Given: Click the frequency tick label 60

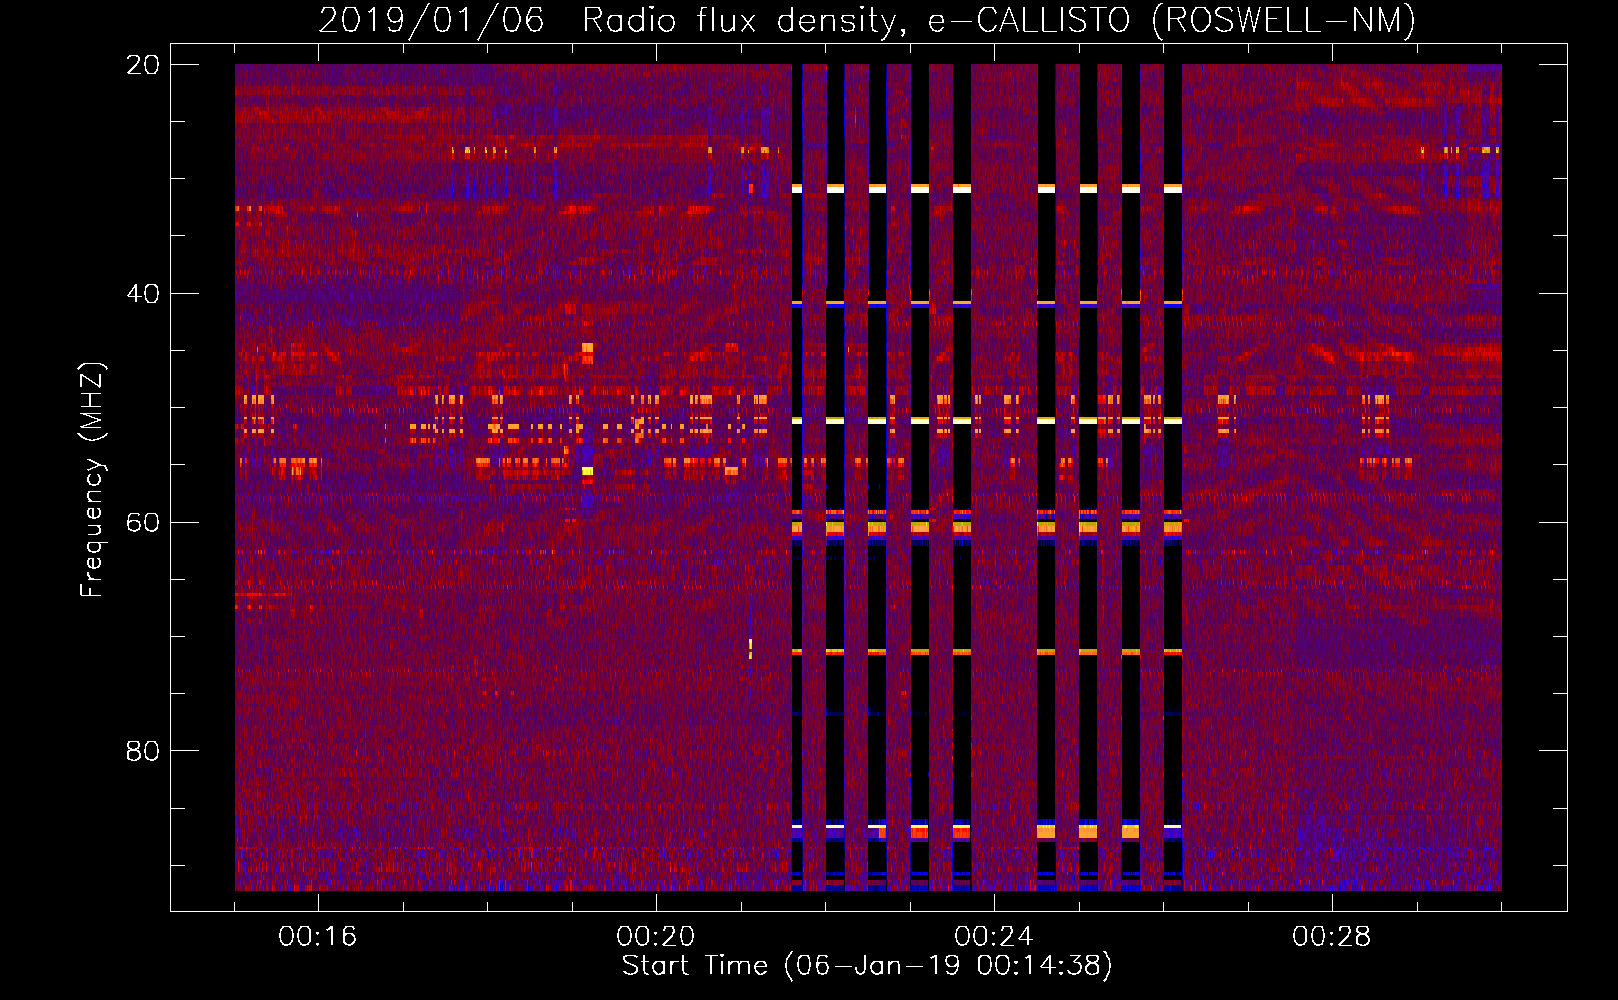Looking at the screenshot, I should point(143,522).
